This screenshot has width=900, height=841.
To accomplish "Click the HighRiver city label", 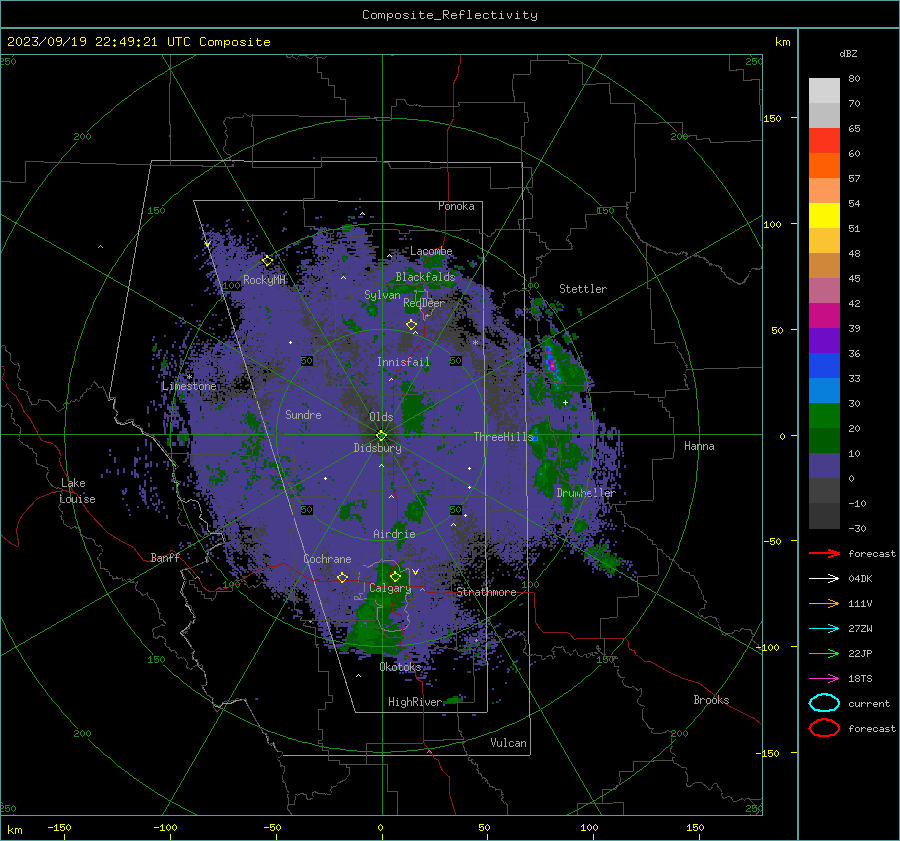I will [x=415, y=702].
